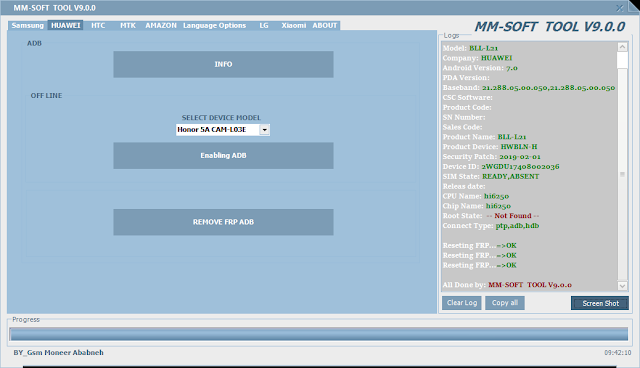Clear the log with Clear Log
Image resolution: width=640 pixels, height=368 pixels.
coord(462,303)
